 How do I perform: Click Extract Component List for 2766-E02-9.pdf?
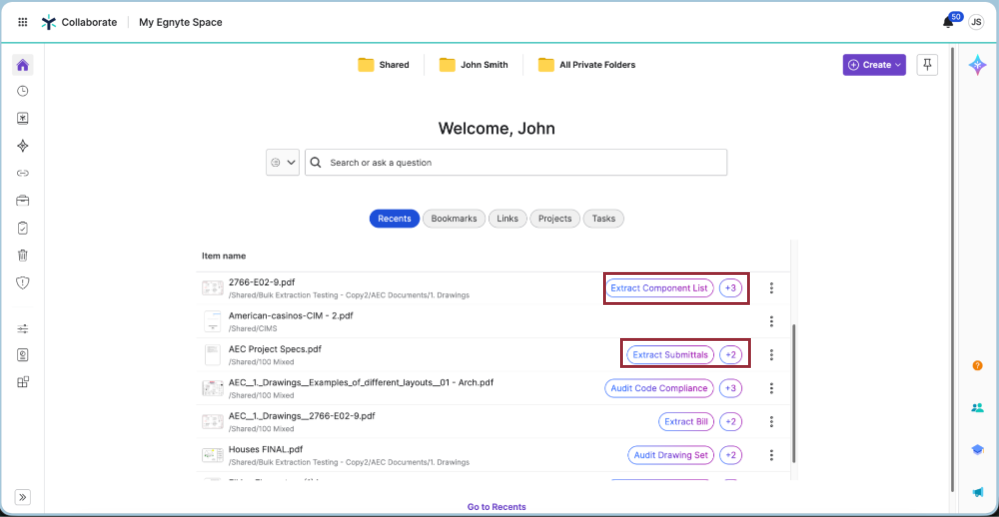tap(659, 288)
